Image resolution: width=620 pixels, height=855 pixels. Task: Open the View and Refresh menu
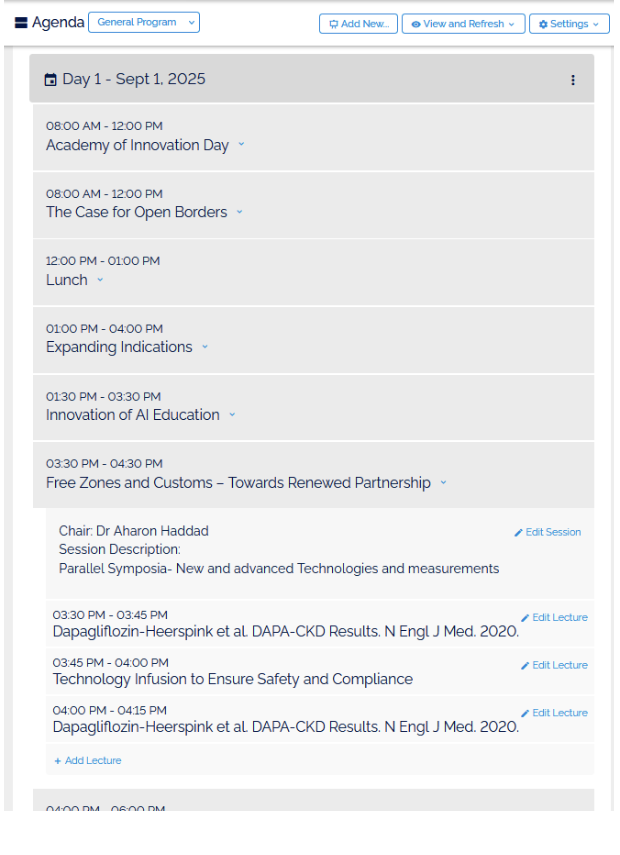[x=463, y=24]
